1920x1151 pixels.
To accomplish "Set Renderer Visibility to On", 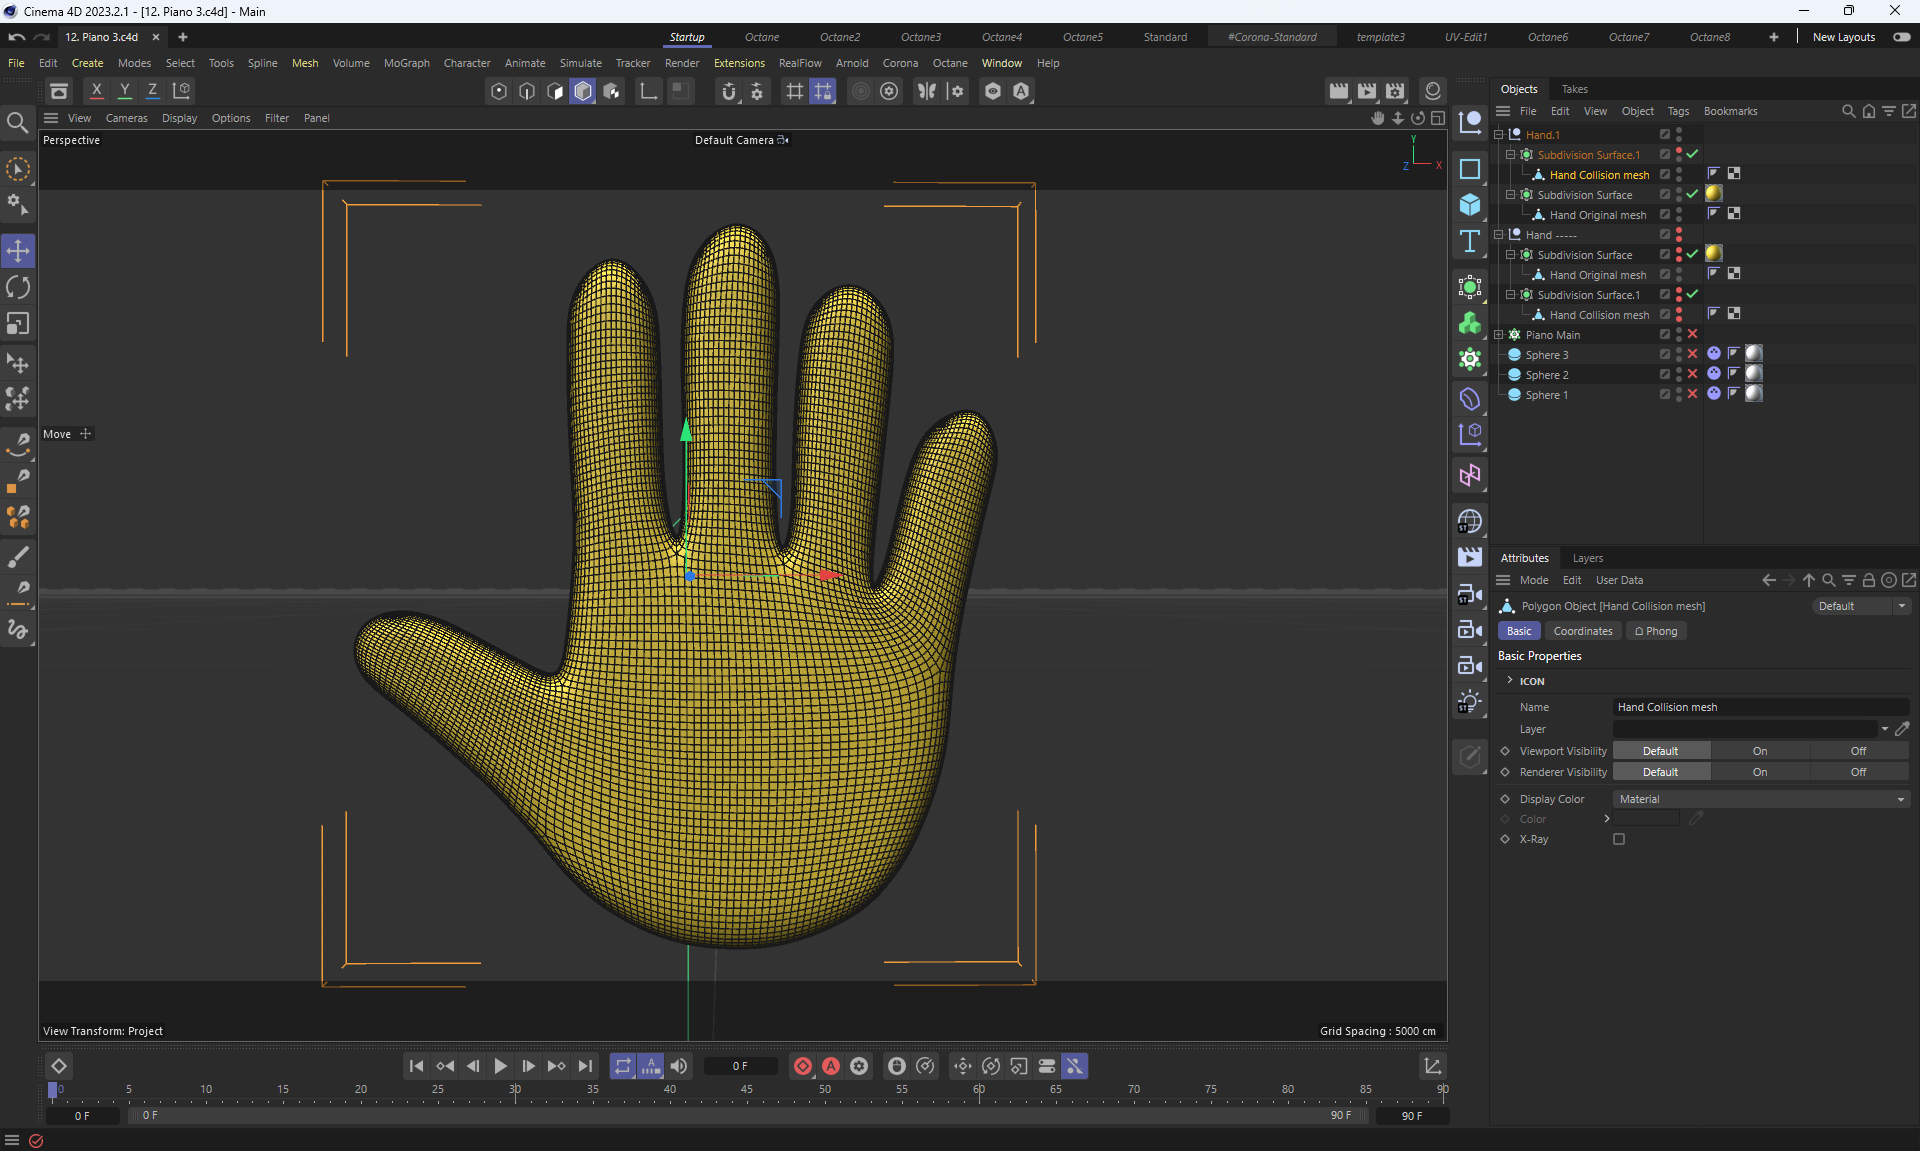I will (x=1759, y=772).
